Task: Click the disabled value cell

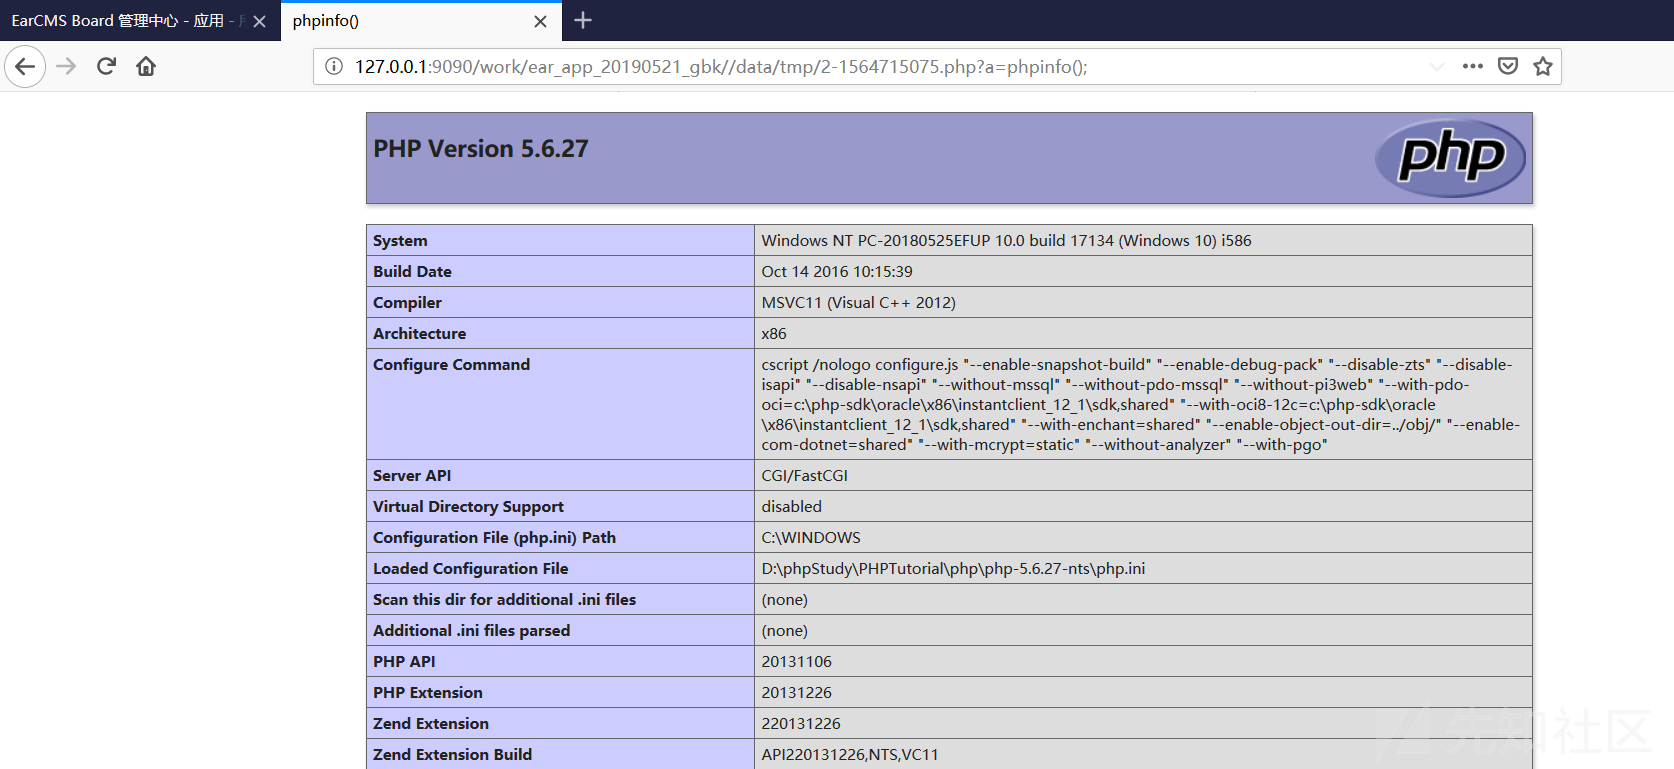Action: 1143,507
